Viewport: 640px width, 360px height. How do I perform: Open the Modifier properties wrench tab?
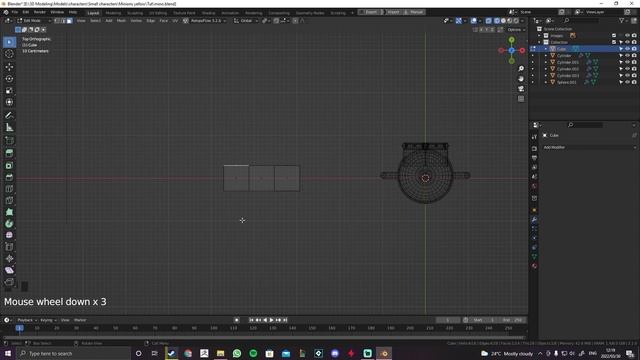point(534,220)
